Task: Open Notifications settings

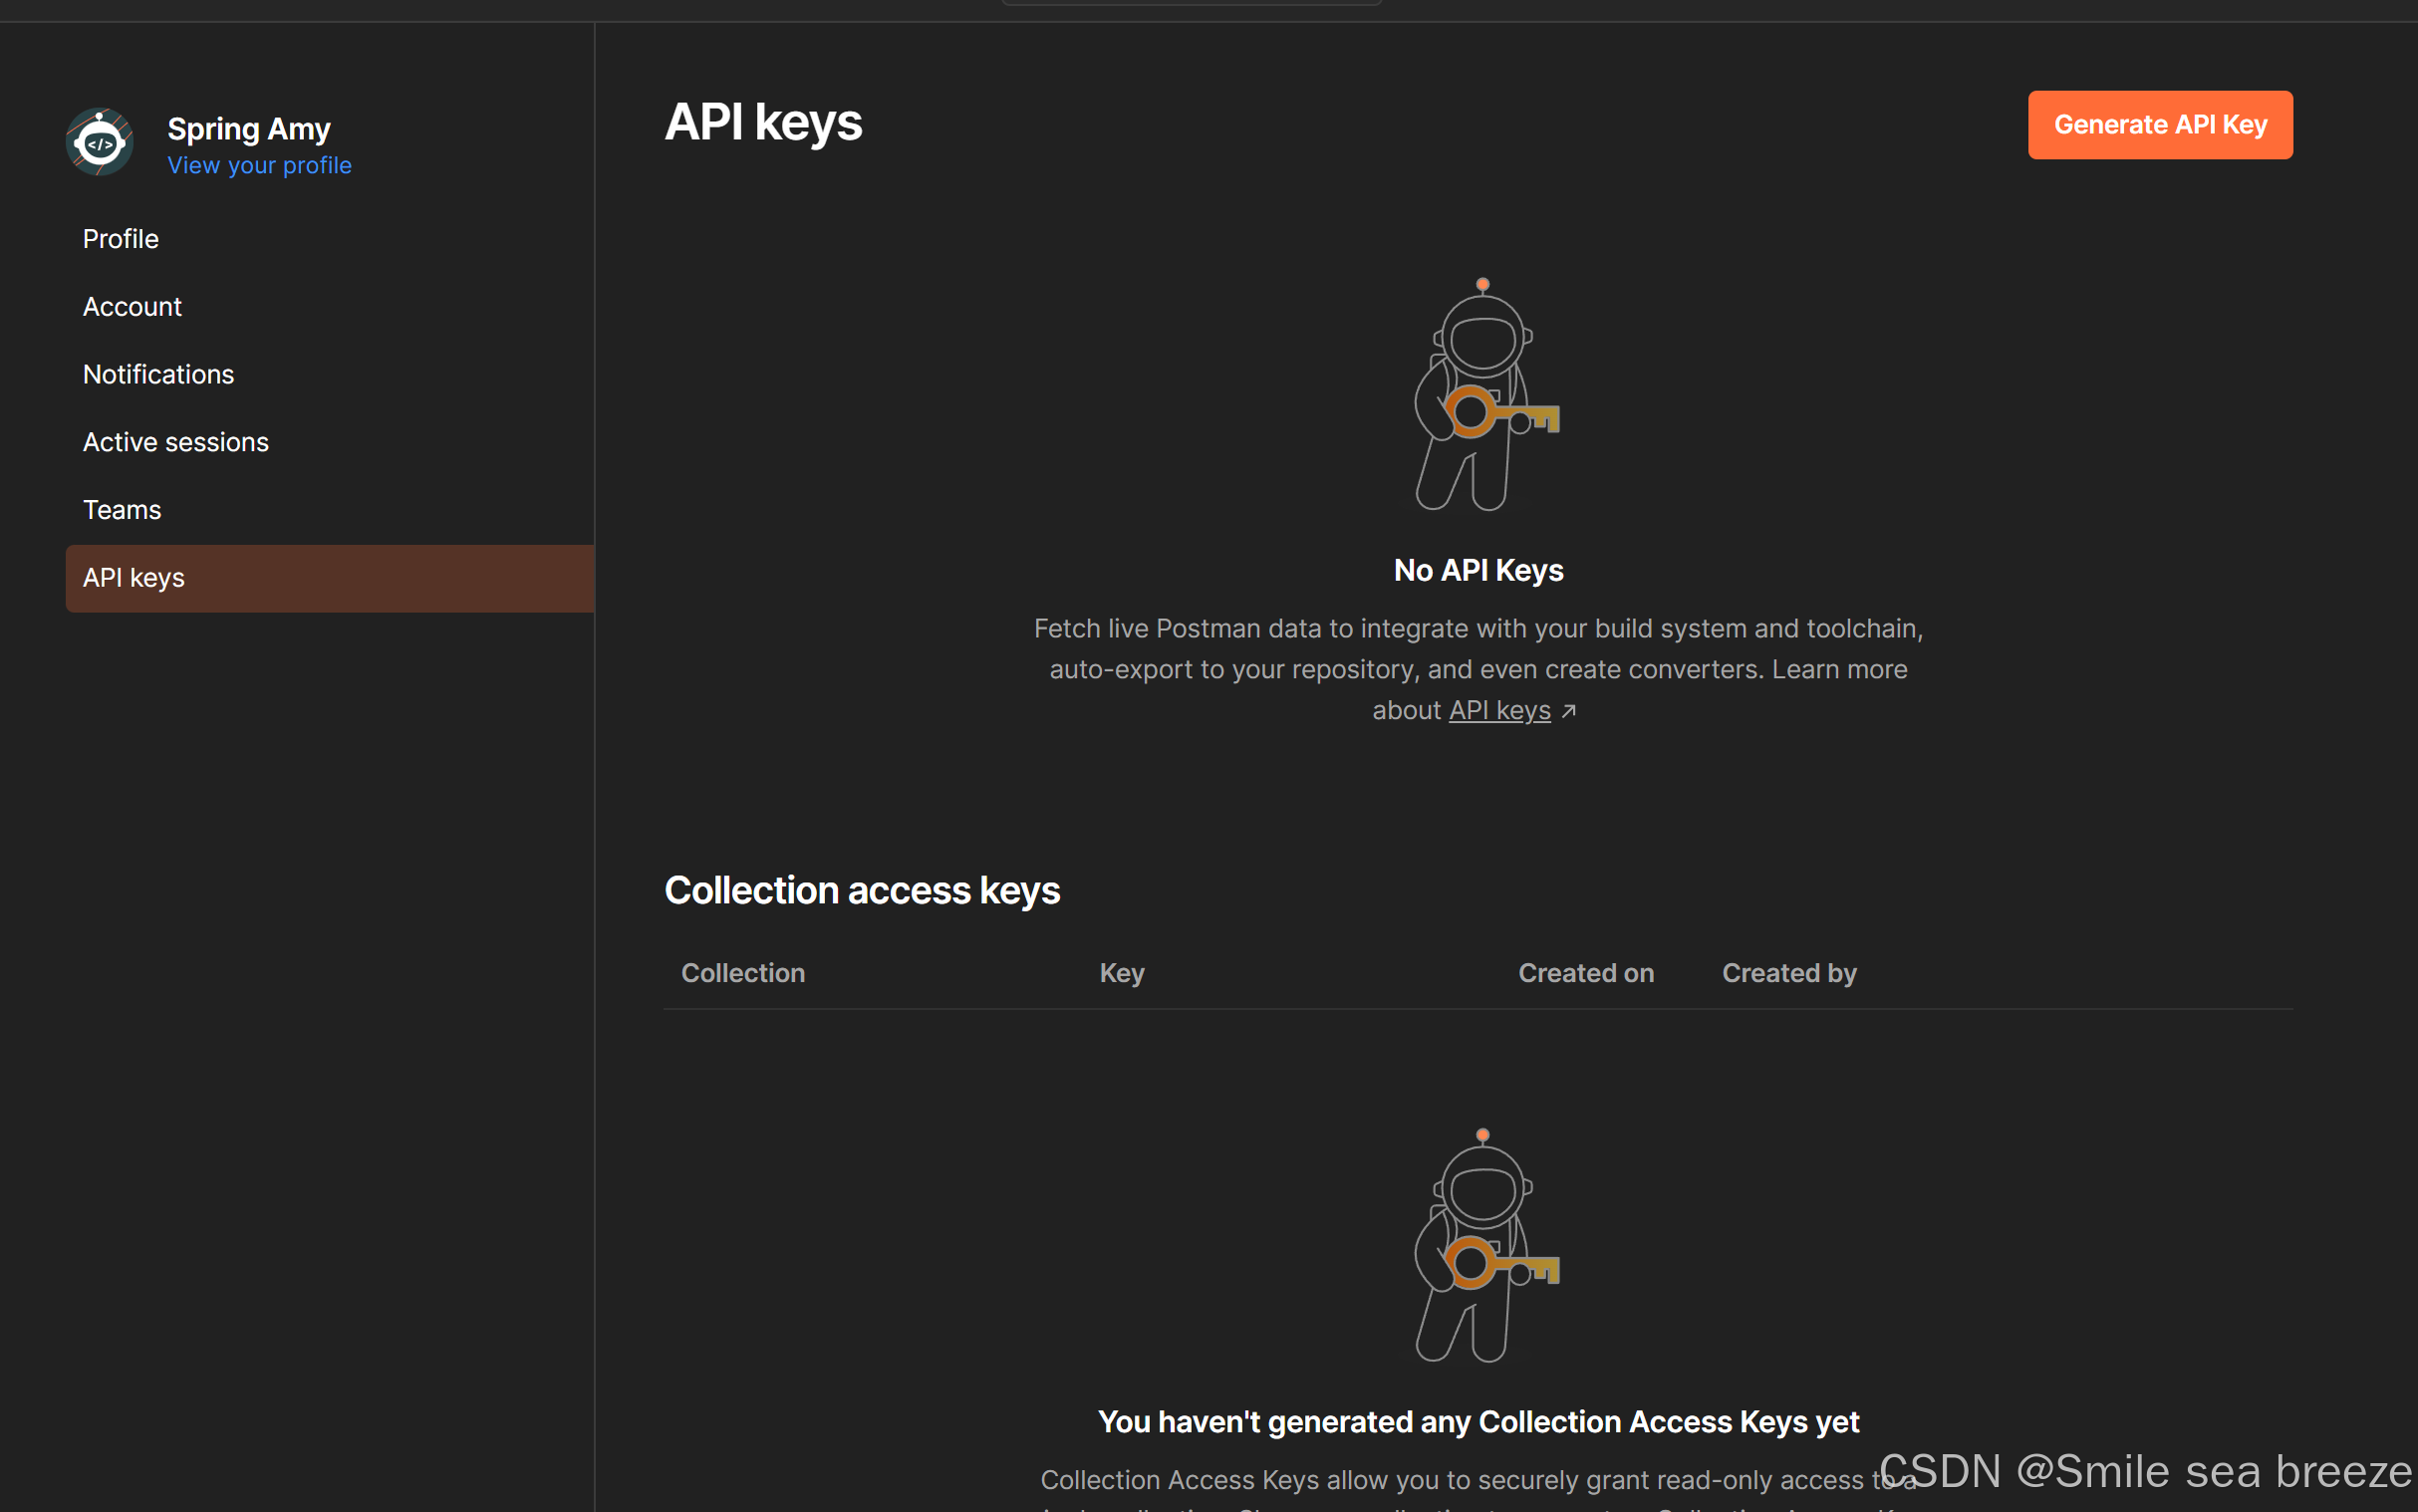Action: coord(158,374)
